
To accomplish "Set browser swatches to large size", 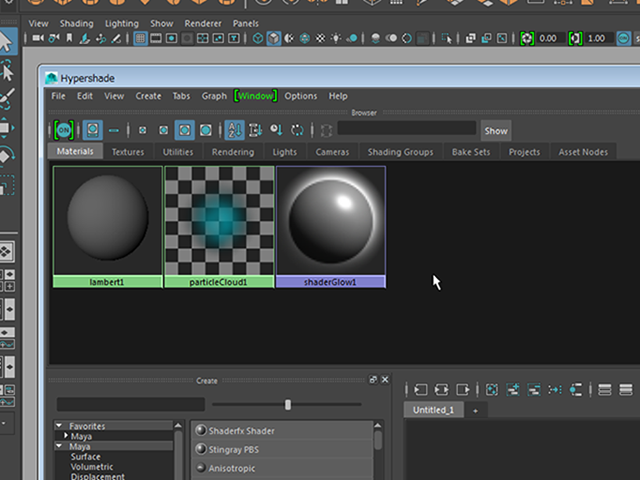I will (184, 131).
